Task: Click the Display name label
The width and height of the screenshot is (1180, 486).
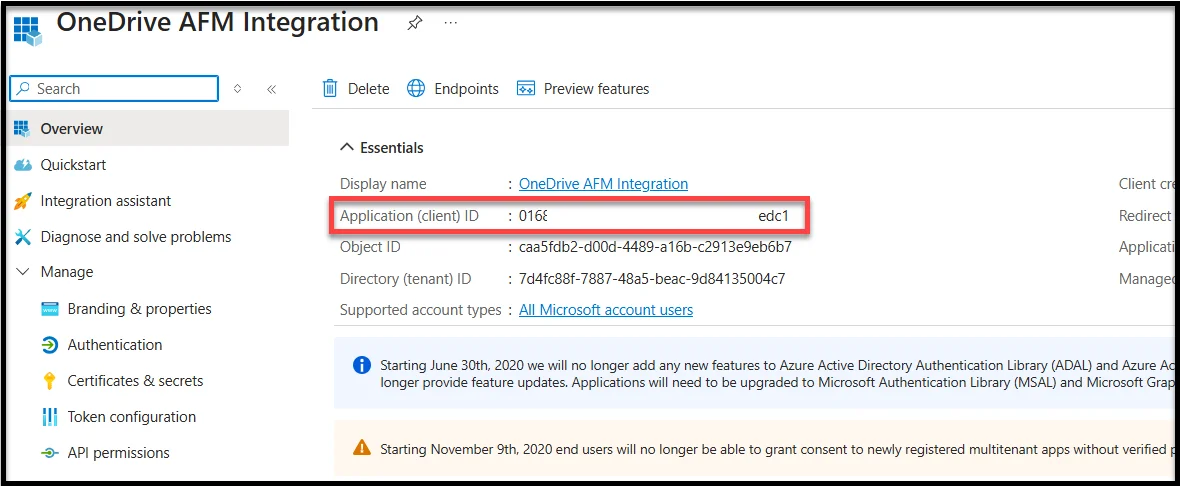Action: tap(383, 184)
